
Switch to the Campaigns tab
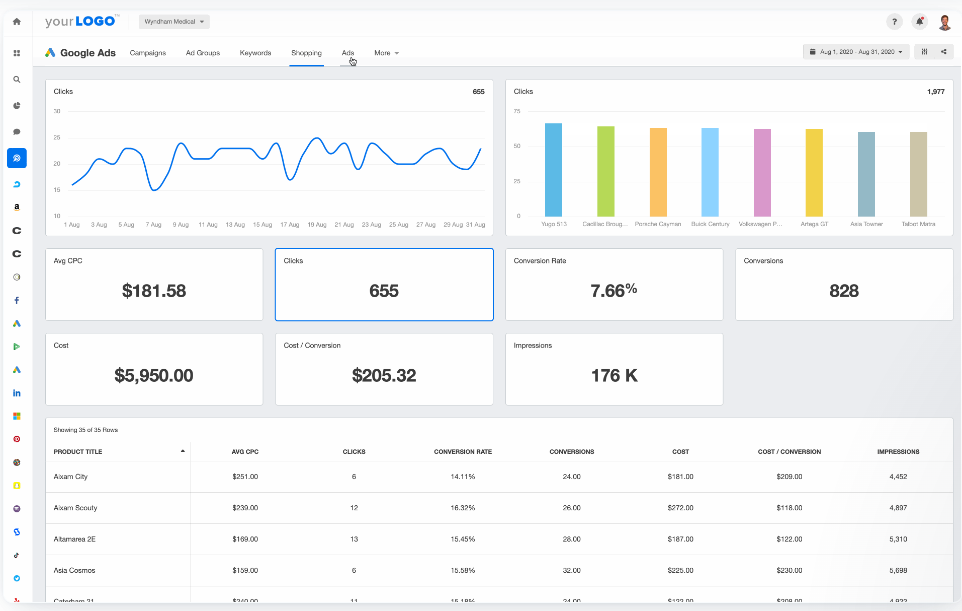(x=148, y=53)
